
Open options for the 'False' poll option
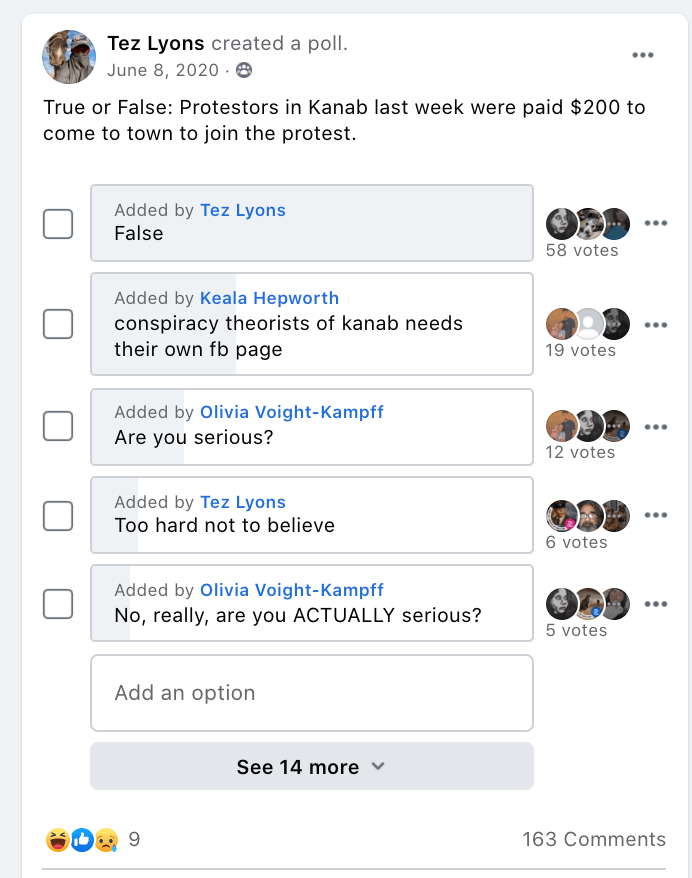click(656, 223)
